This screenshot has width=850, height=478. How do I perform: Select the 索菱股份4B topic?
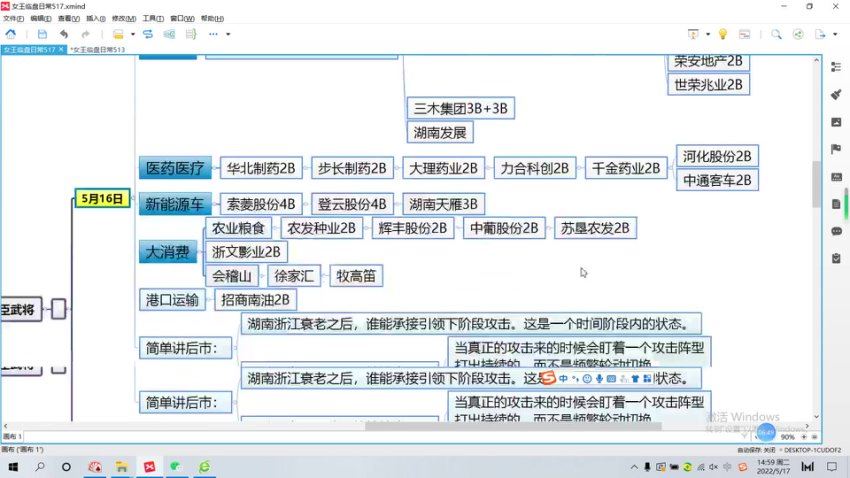pyautogui.click(x=261, y=204)
